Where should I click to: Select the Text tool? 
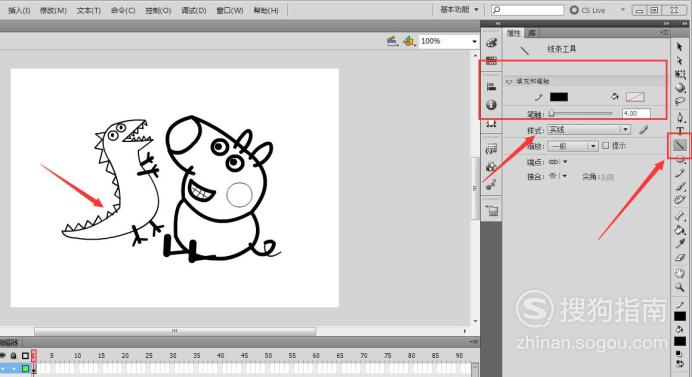pos(680,130)
